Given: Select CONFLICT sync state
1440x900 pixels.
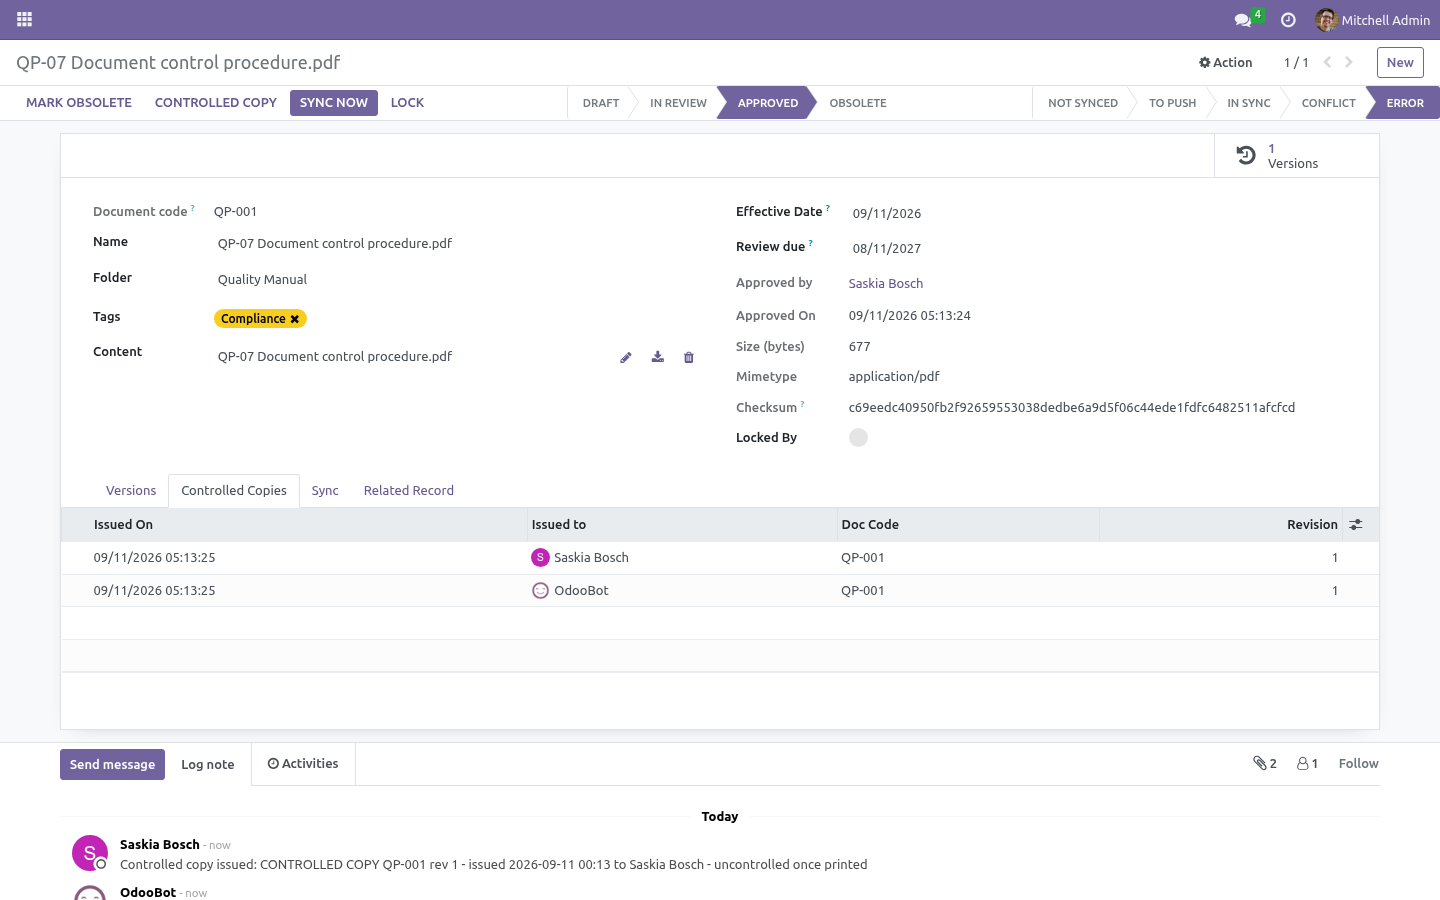Looking at the screenshot, I should pos(1328,103).
